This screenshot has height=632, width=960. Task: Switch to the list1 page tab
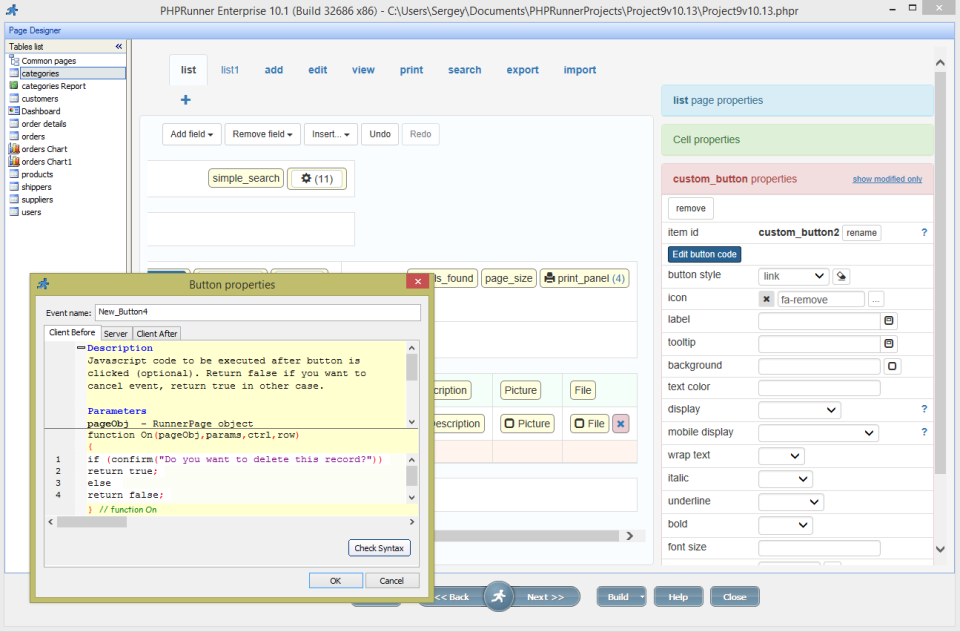(230, 70)
